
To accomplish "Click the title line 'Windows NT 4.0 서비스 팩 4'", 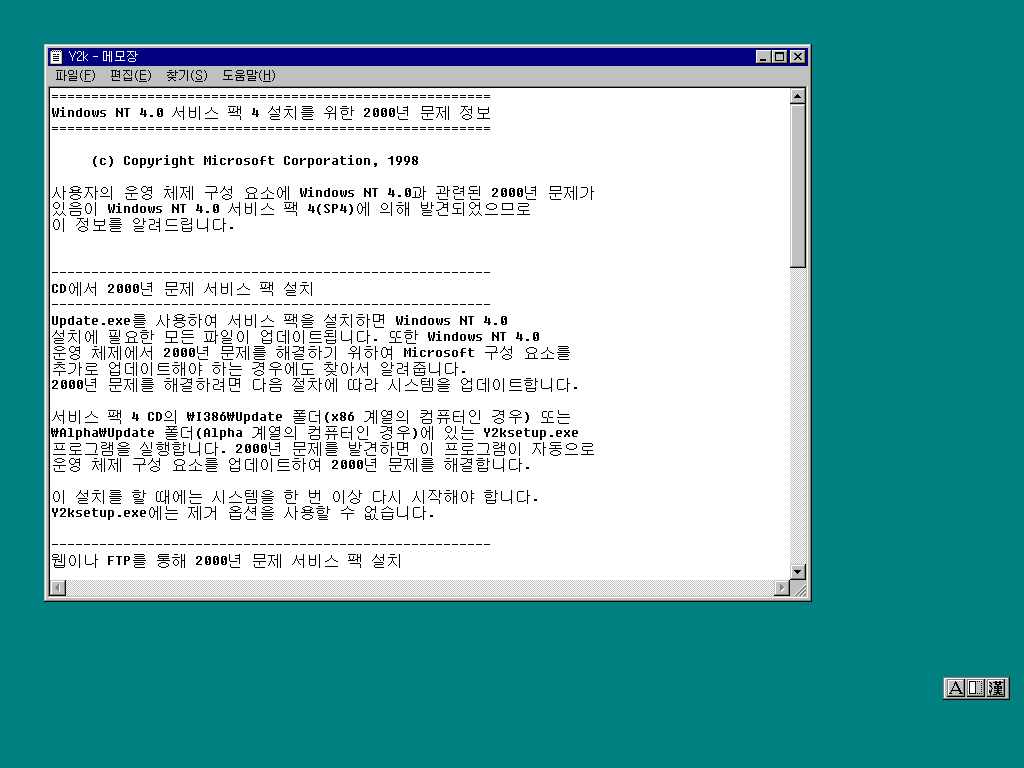I will pyautogui.click(x=155, y=113).
